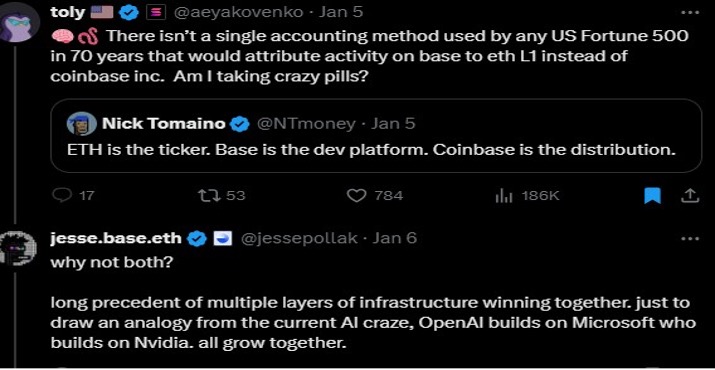The width and height of the screenshot is (715, 370).
Task: Open jesse.base.eth's profile avatar
Action: [x=17, y=250]
